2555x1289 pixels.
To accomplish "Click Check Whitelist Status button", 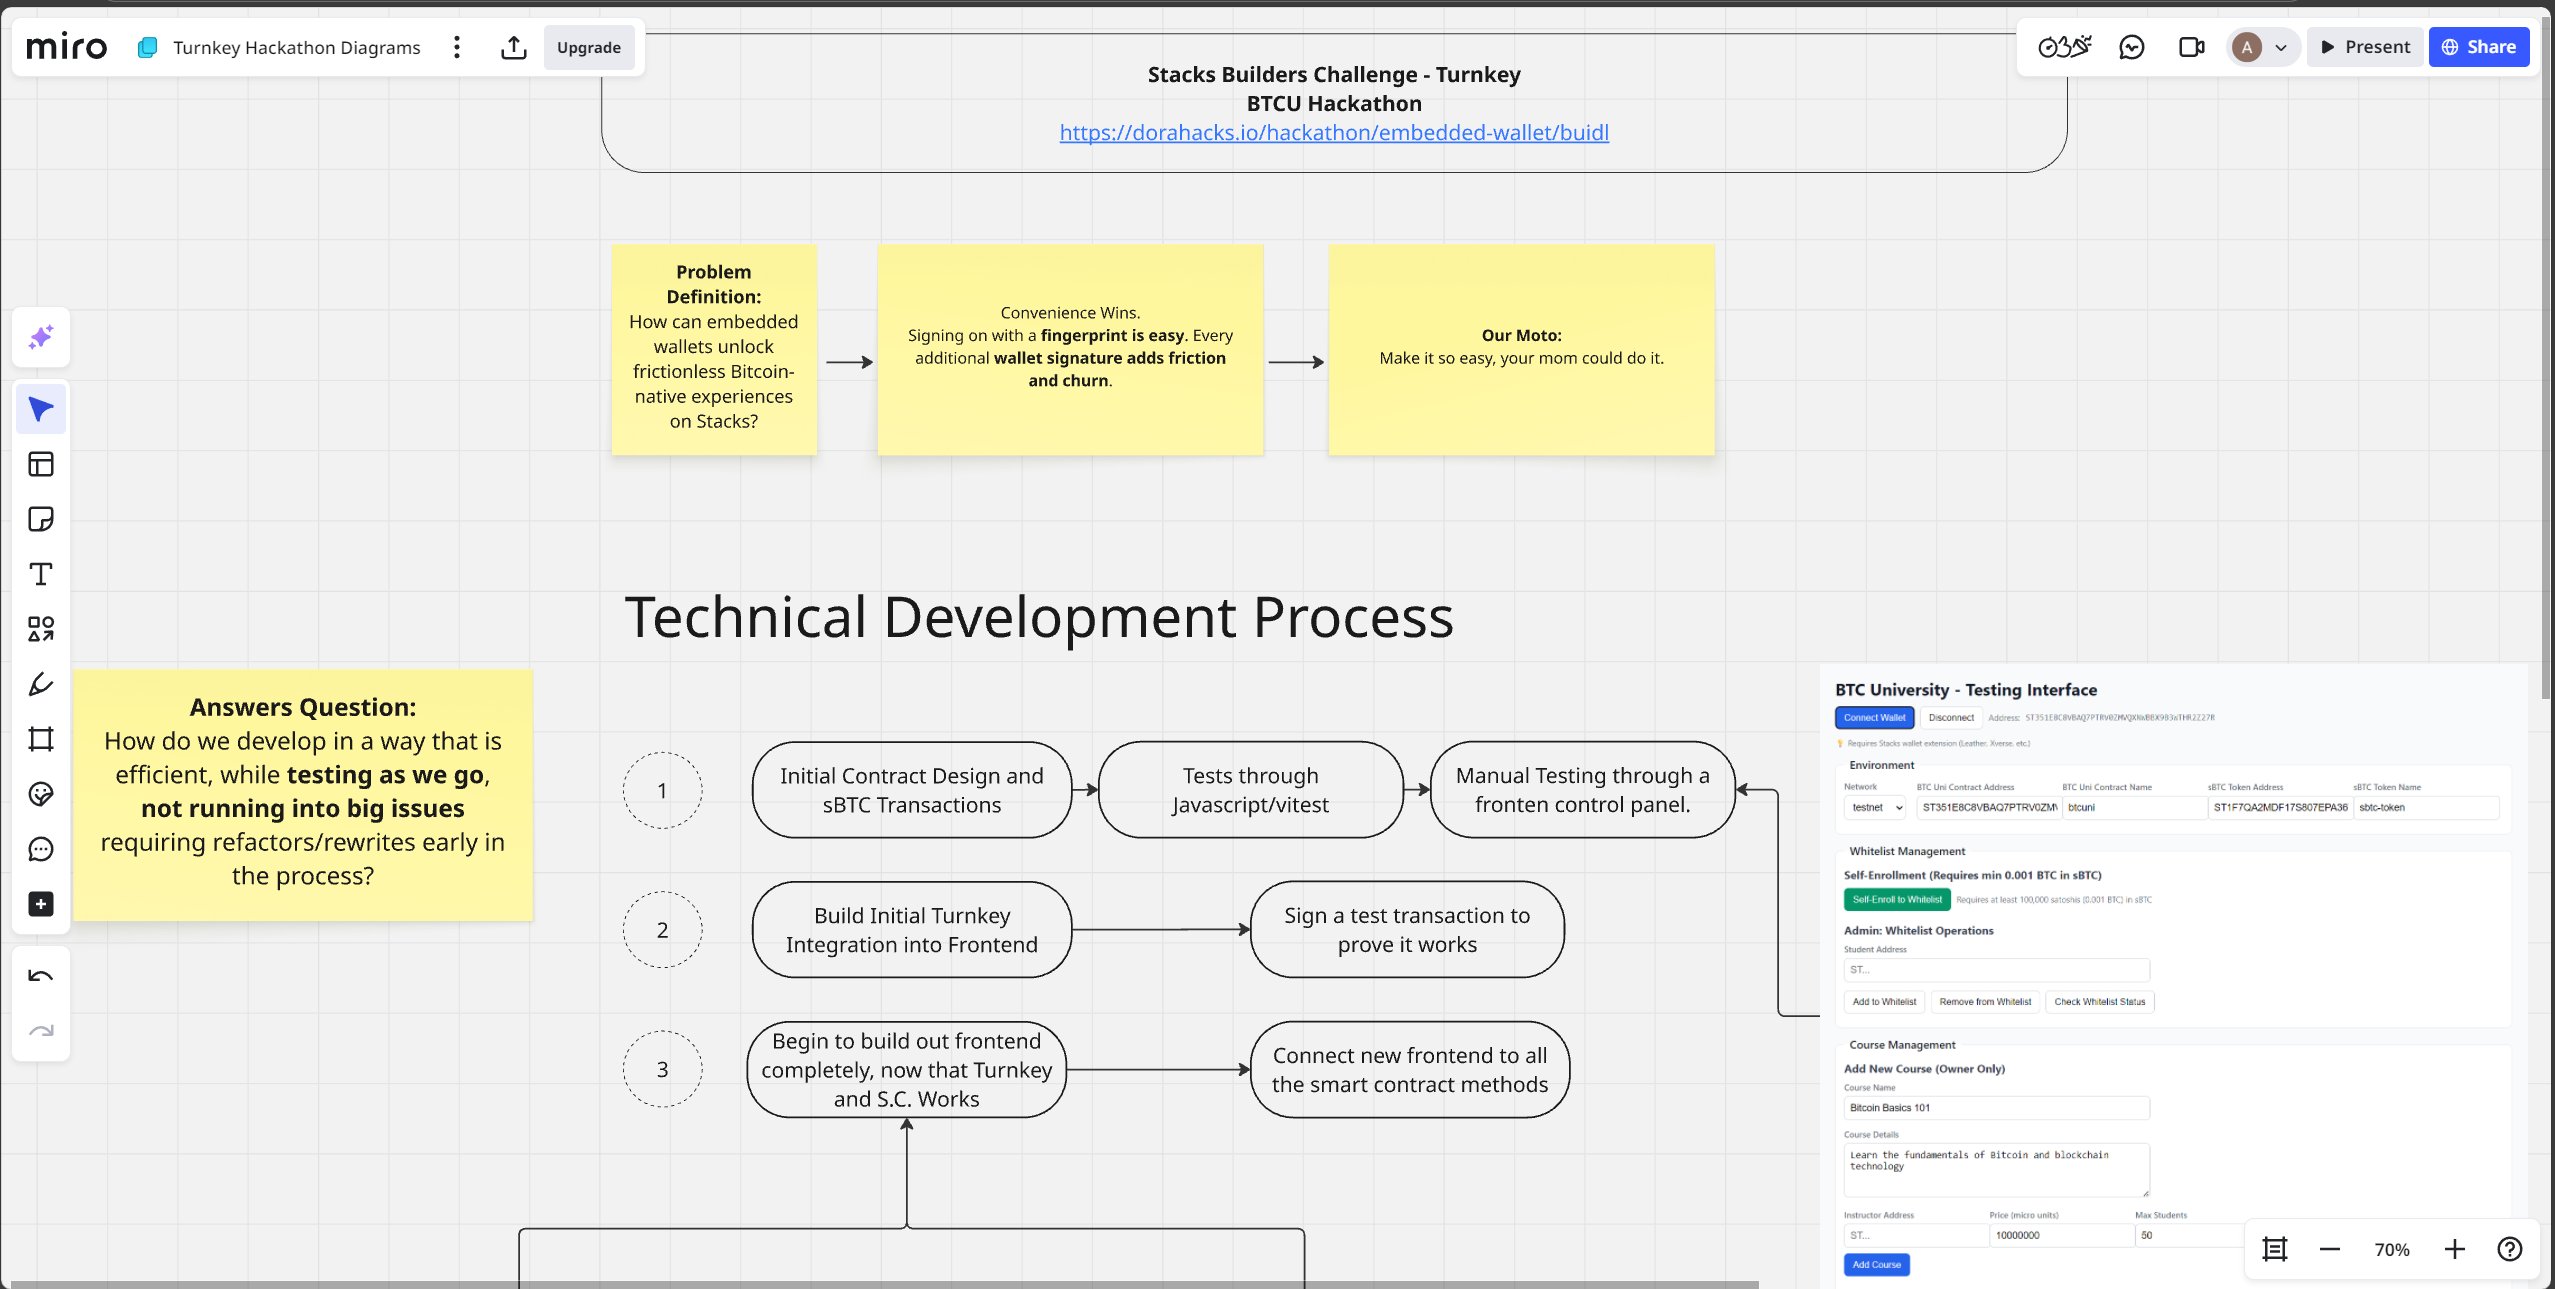I will (x=2100, y=1001).
